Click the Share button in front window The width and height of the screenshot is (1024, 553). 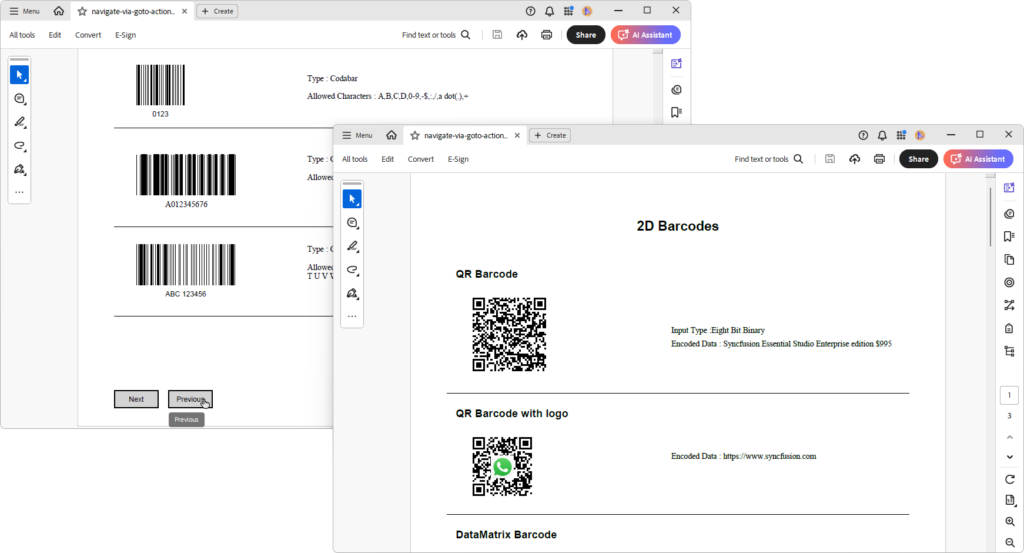coord(918,159)
